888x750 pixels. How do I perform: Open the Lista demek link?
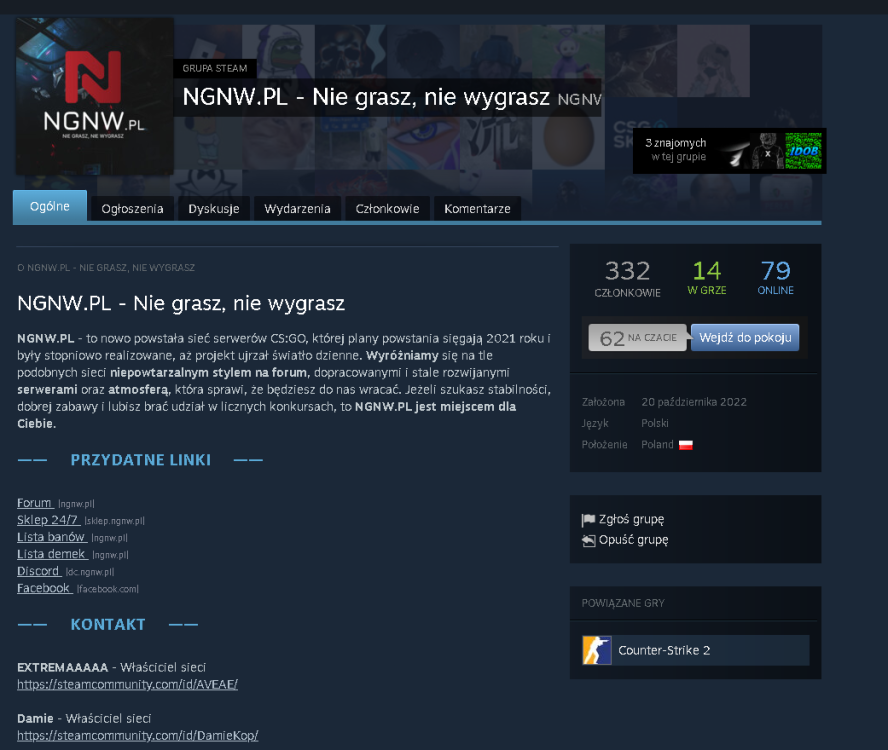(x=52, y=554)
